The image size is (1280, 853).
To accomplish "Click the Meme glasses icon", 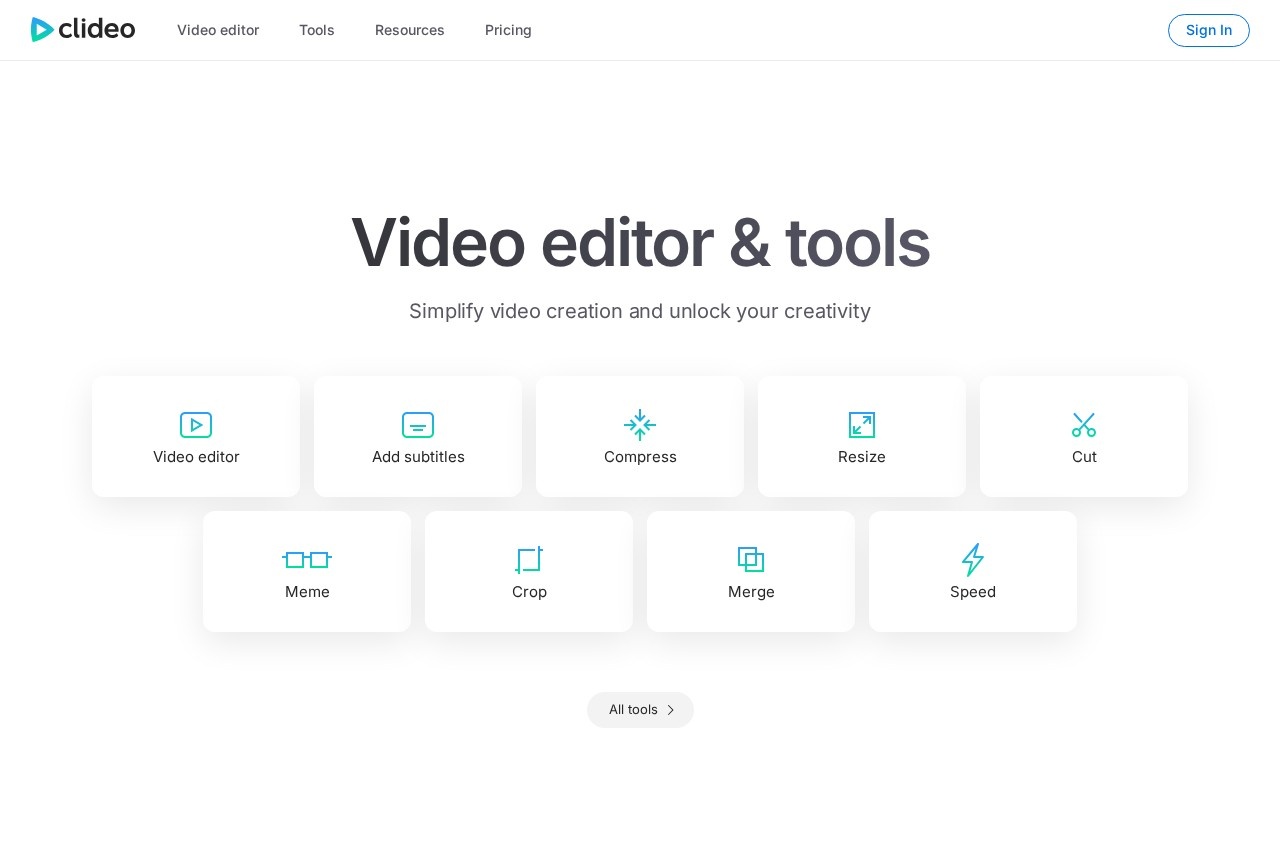I will click(307, 560).
